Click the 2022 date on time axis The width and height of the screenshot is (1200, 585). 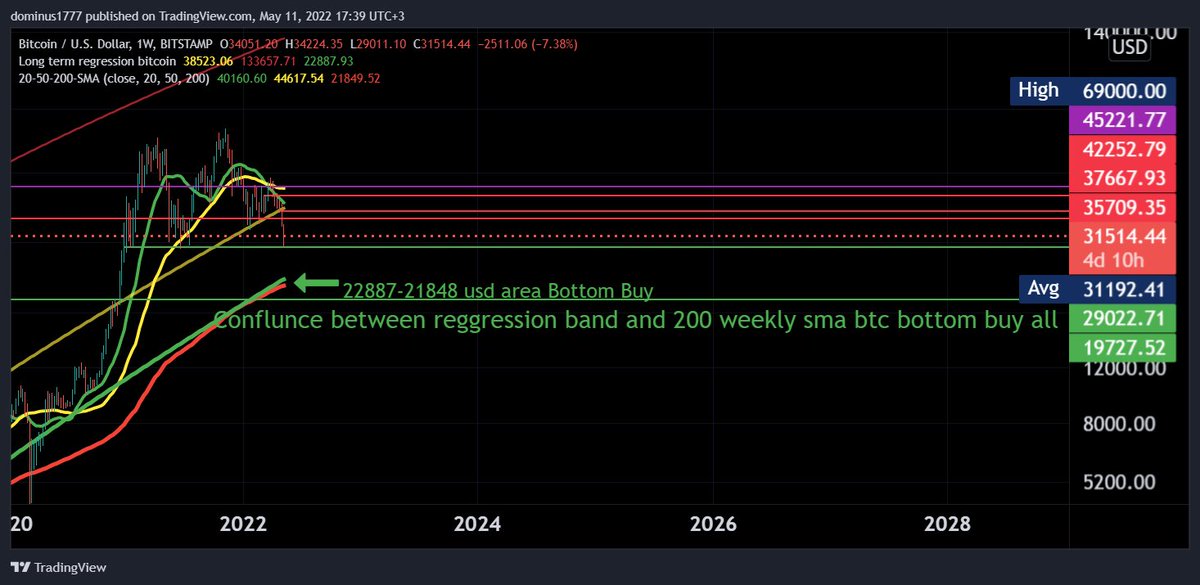[242, 524]
